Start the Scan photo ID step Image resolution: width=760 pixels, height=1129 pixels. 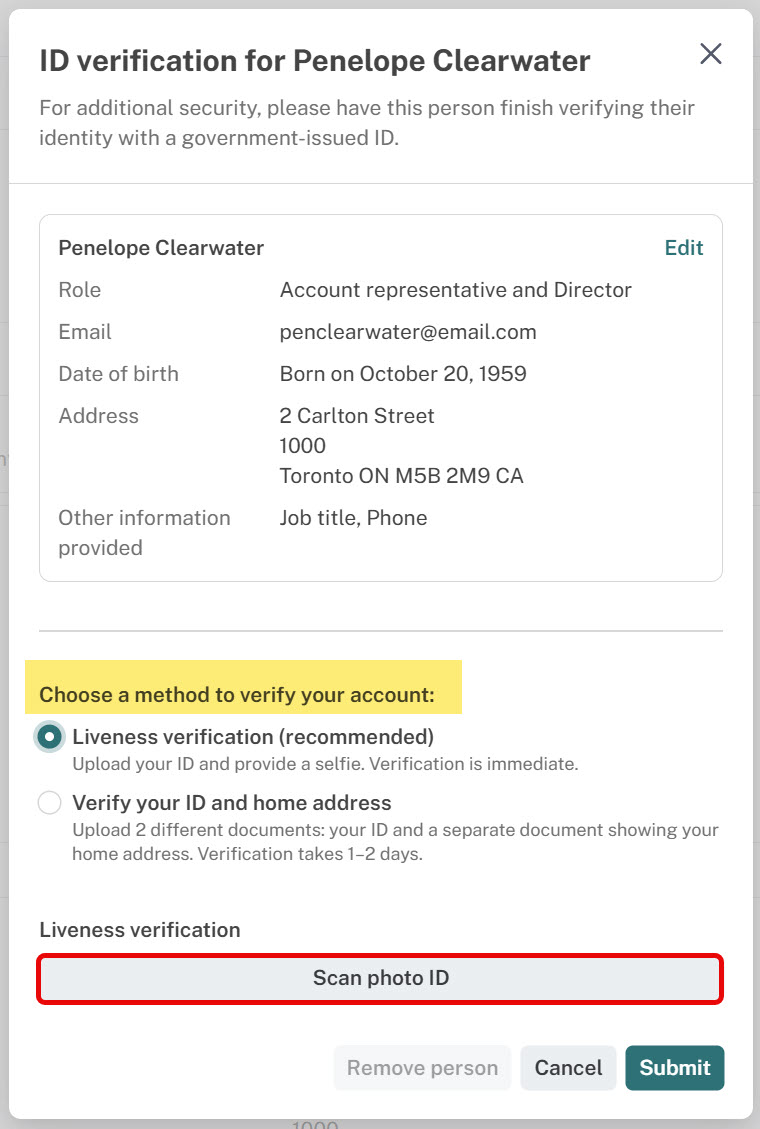click(x=380, y=978)
